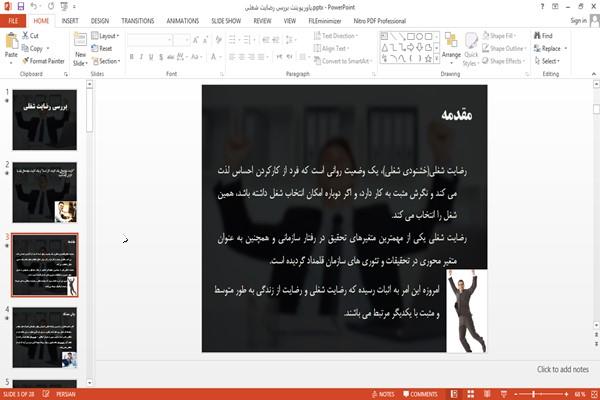Click the Redo icon in quick access
The image size is (600, 400).
pos(51,7)
